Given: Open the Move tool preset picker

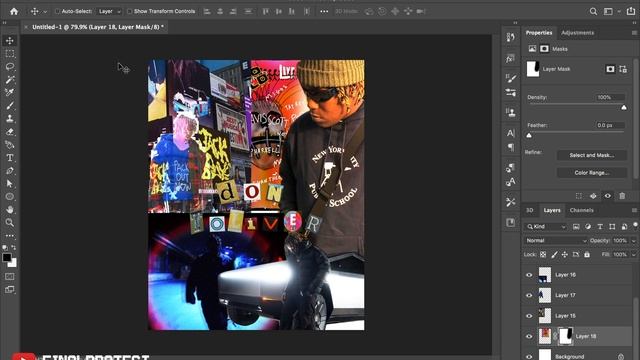Looking at the screenshot, I should [x=45, y=12].
